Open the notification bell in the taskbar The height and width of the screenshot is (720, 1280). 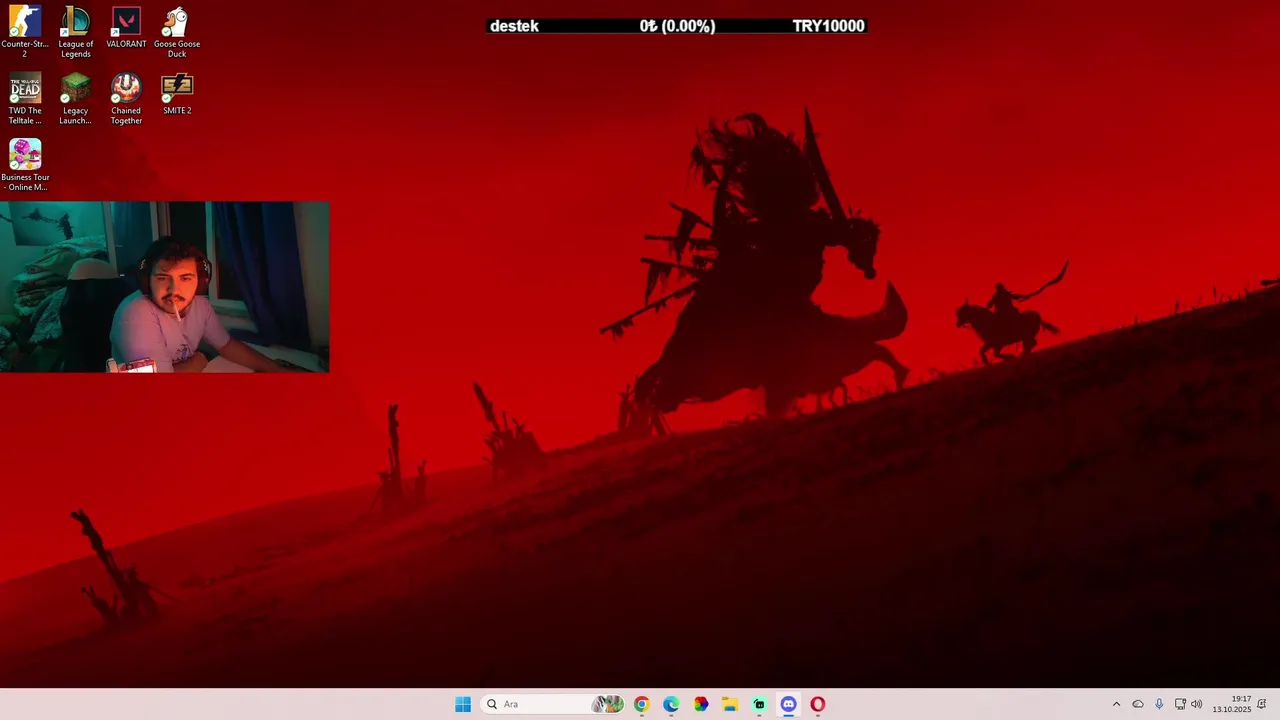point(1262,704)
